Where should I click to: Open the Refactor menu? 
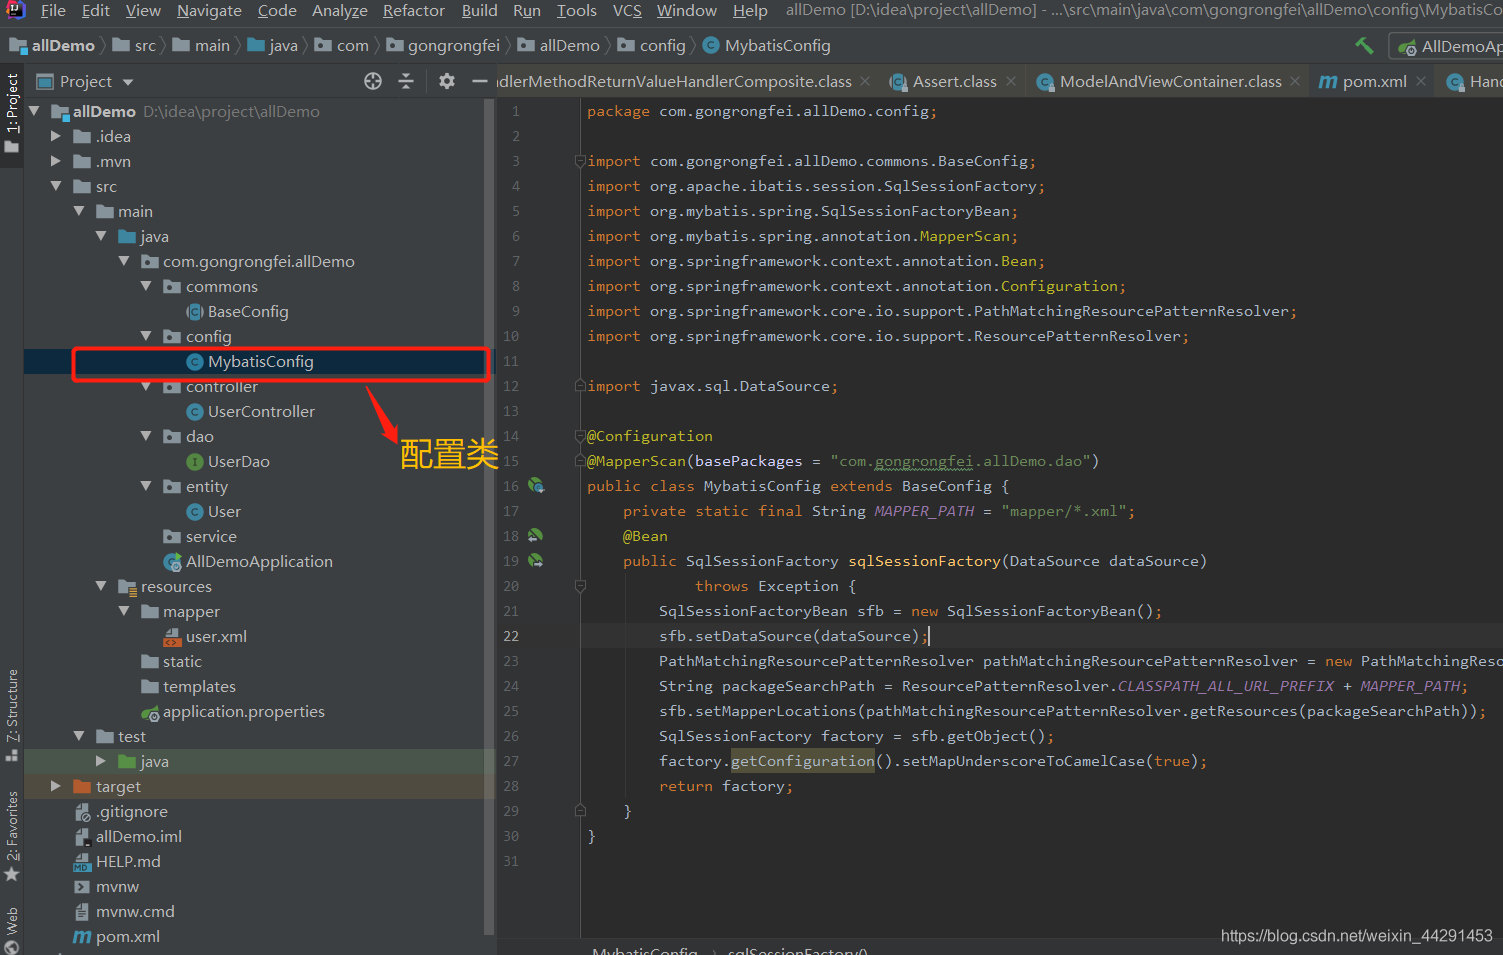pyautogui.click(x=413, y=10)
